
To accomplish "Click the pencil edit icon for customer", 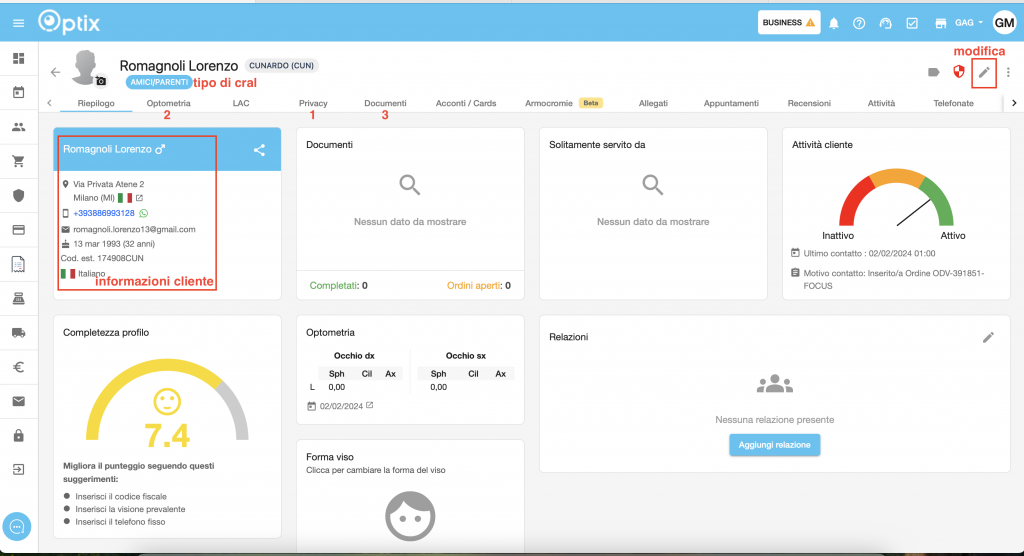I will coord(985,72).
